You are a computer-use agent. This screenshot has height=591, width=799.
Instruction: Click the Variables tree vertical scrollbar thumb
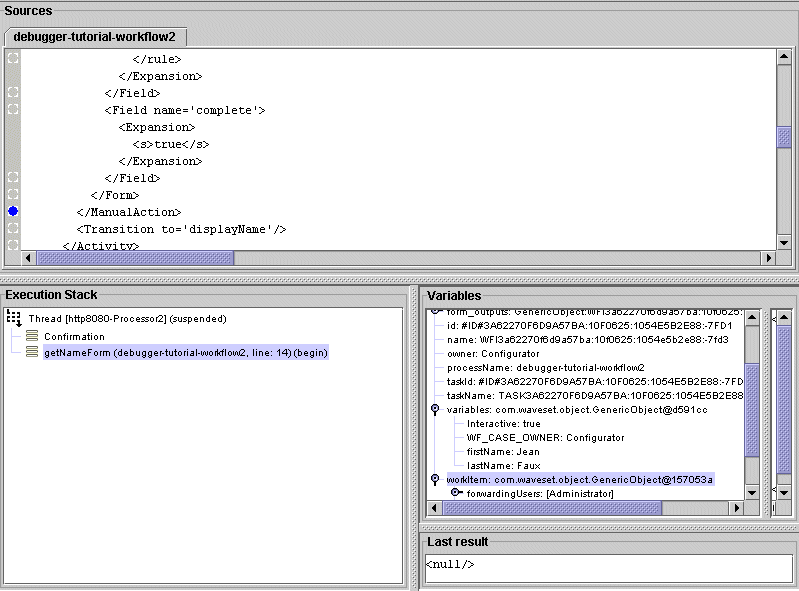pos(752,410)
